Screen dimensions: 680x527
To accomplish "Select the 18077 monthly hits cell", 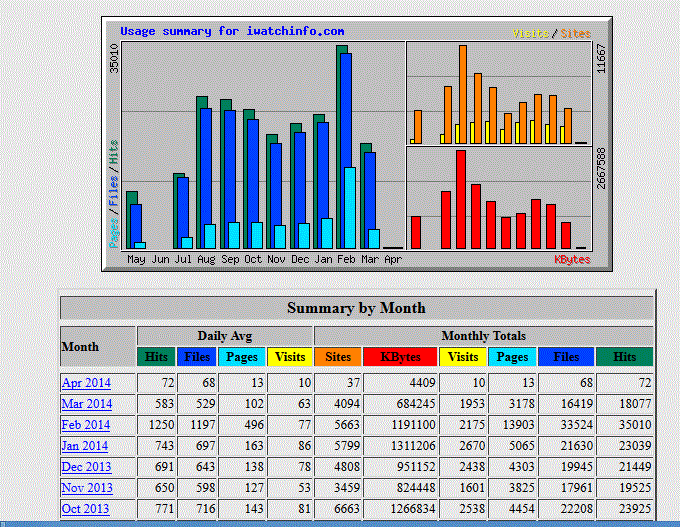I will 624,404.
